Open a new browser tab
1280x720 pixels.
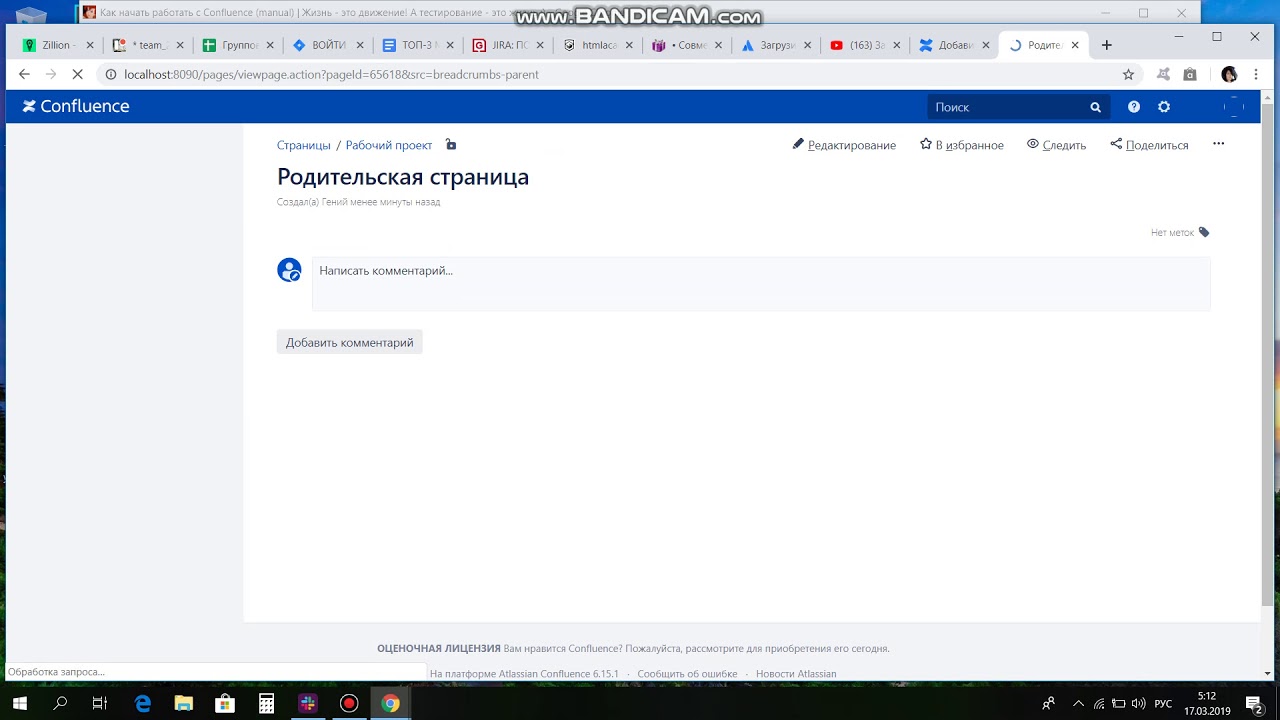pyautogui.click(x=1106, y=45)
